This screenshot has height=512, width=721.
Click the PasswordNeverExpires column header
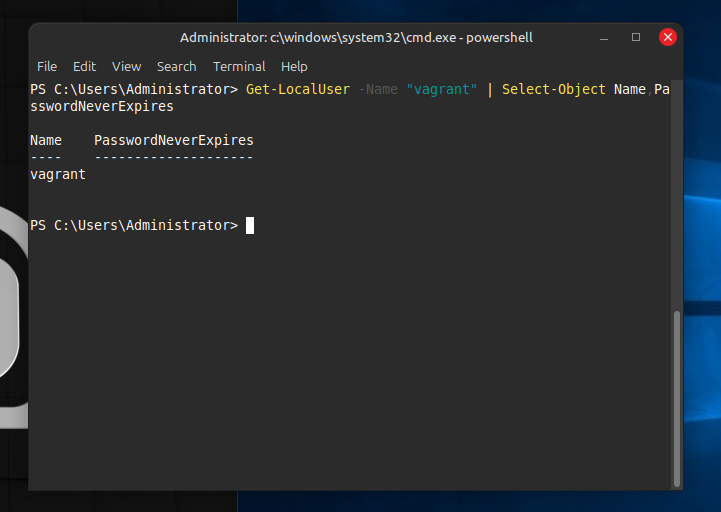coord(174,140)
